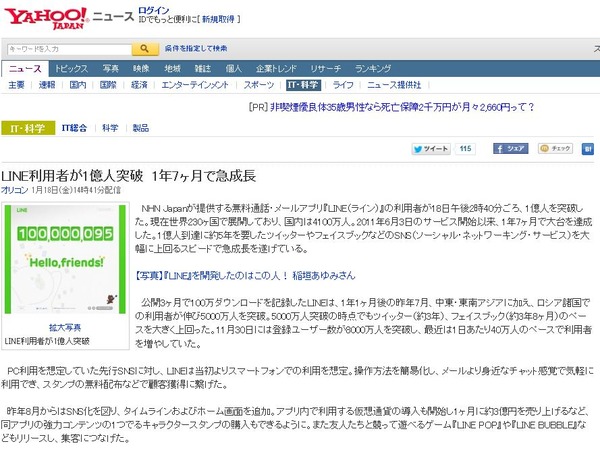The image size is (600, 452).
Task: Select the 国際 category
Action: [x=108, y=85]
